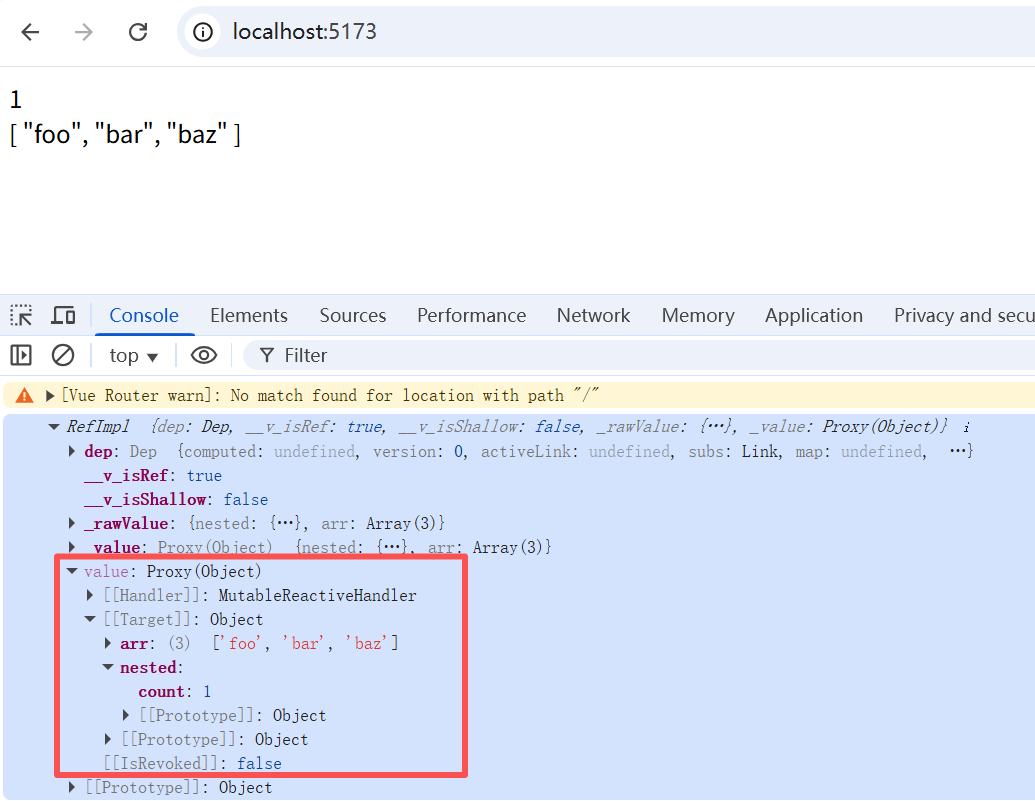1035x801 pixels.
Task: View site information icon in address bar
Action: pyautogui.click(x=203, y=32)
